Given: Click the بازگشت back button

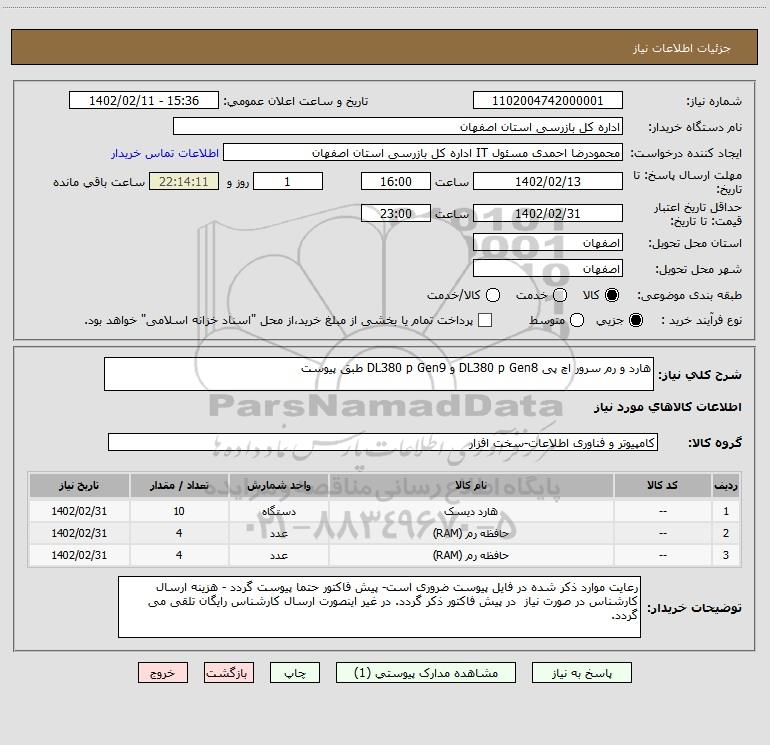Looking at the screenshot, I should pos(229,673).
